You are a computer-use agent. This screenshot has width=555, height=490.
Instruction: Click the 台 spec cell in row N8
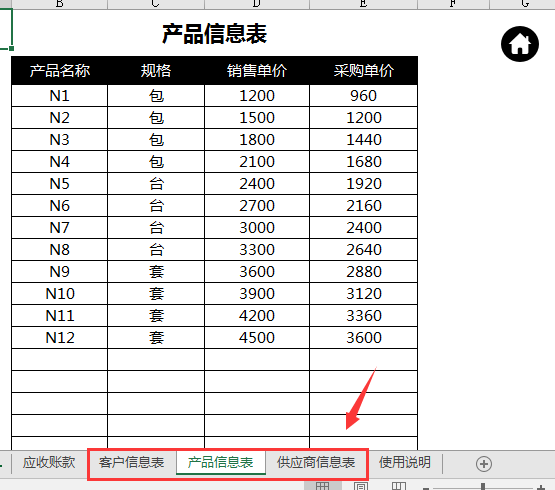pyautogui.click(x=156, y=250)
